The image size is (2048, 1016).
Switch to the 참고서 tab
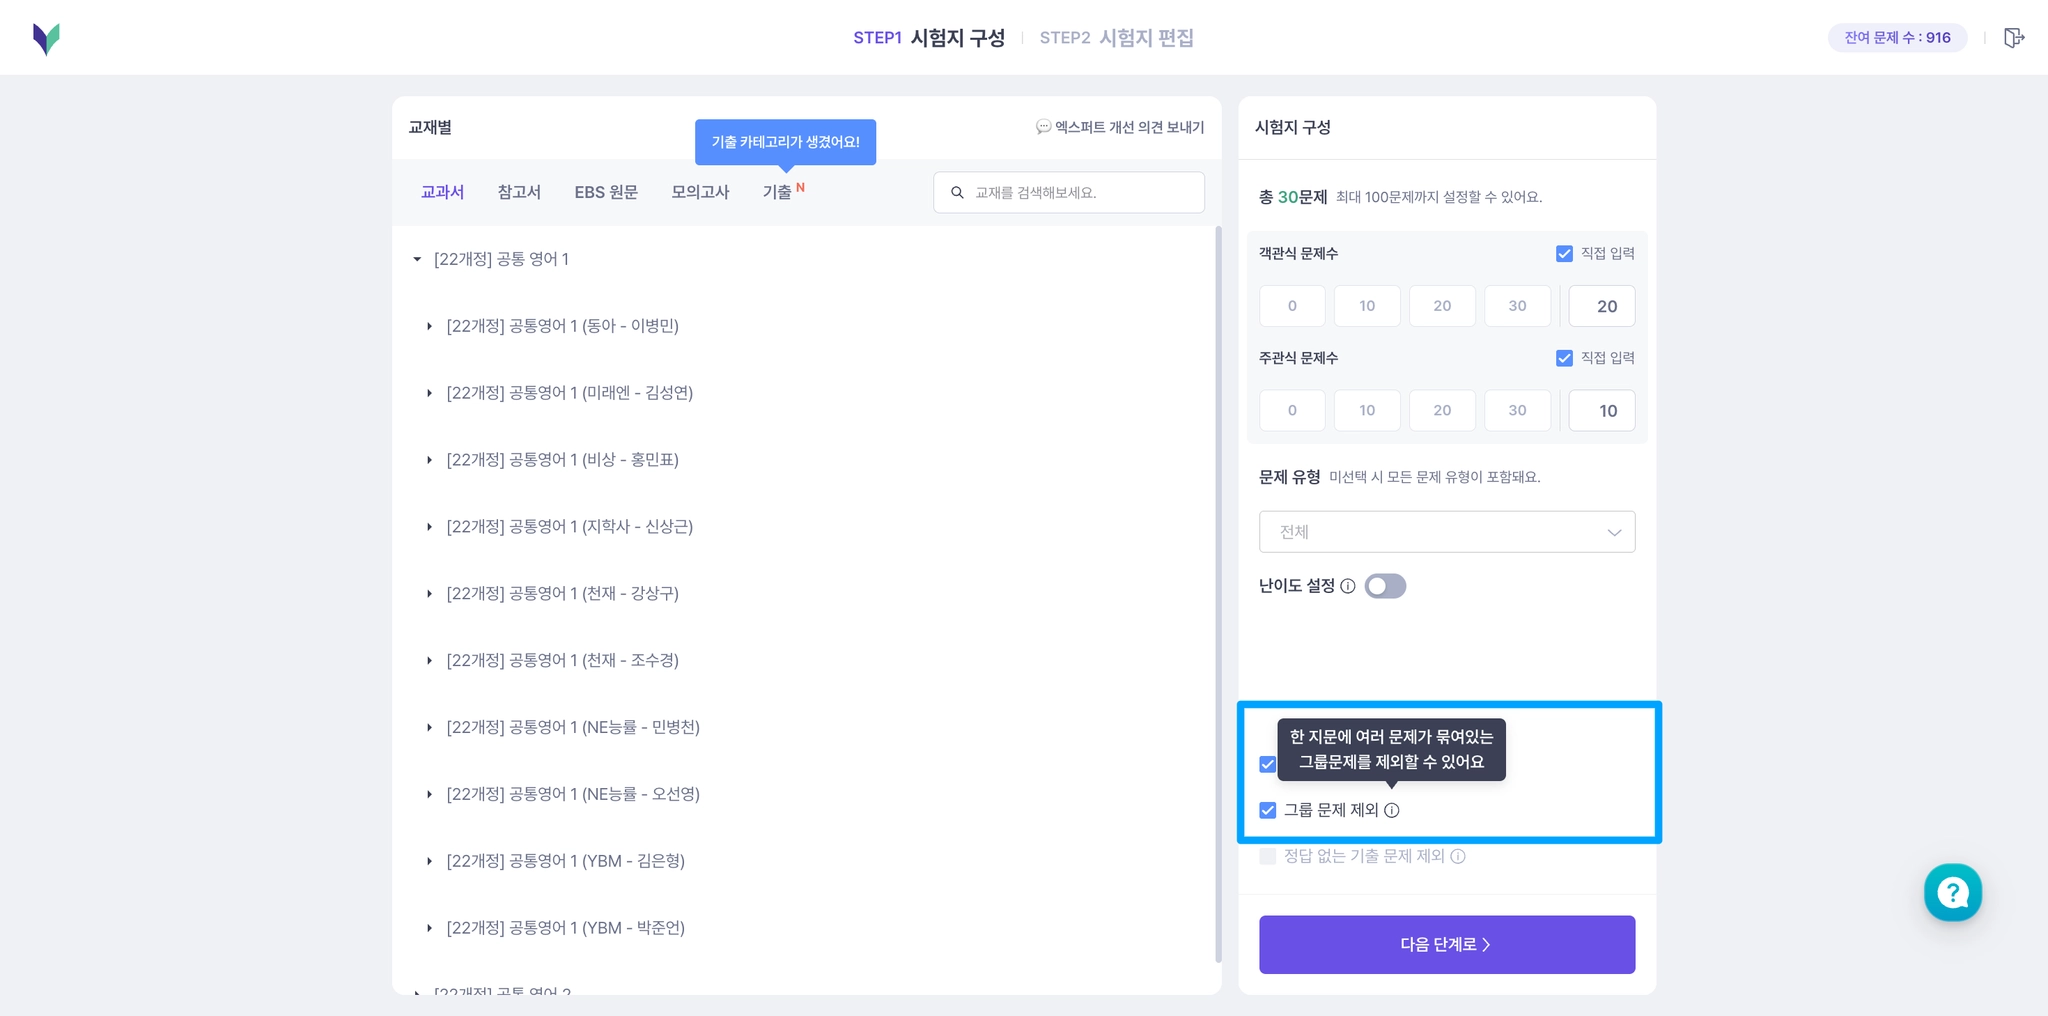519,192
